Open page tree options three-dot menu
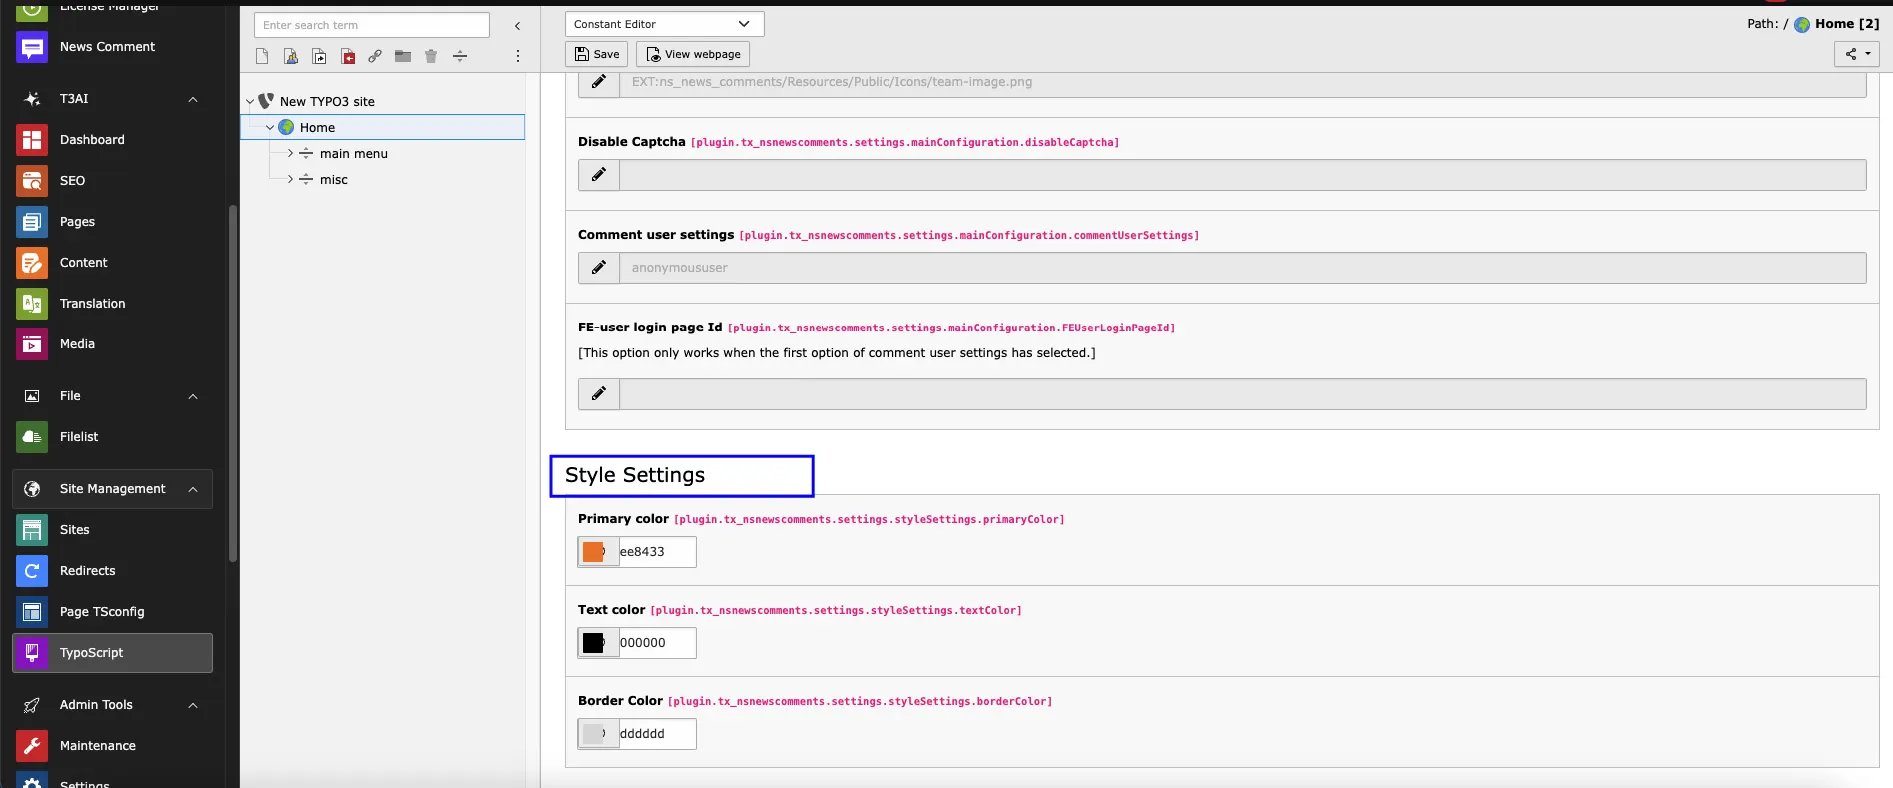Viewport: 1893px width, 788px height. click(x=518, y=56)
